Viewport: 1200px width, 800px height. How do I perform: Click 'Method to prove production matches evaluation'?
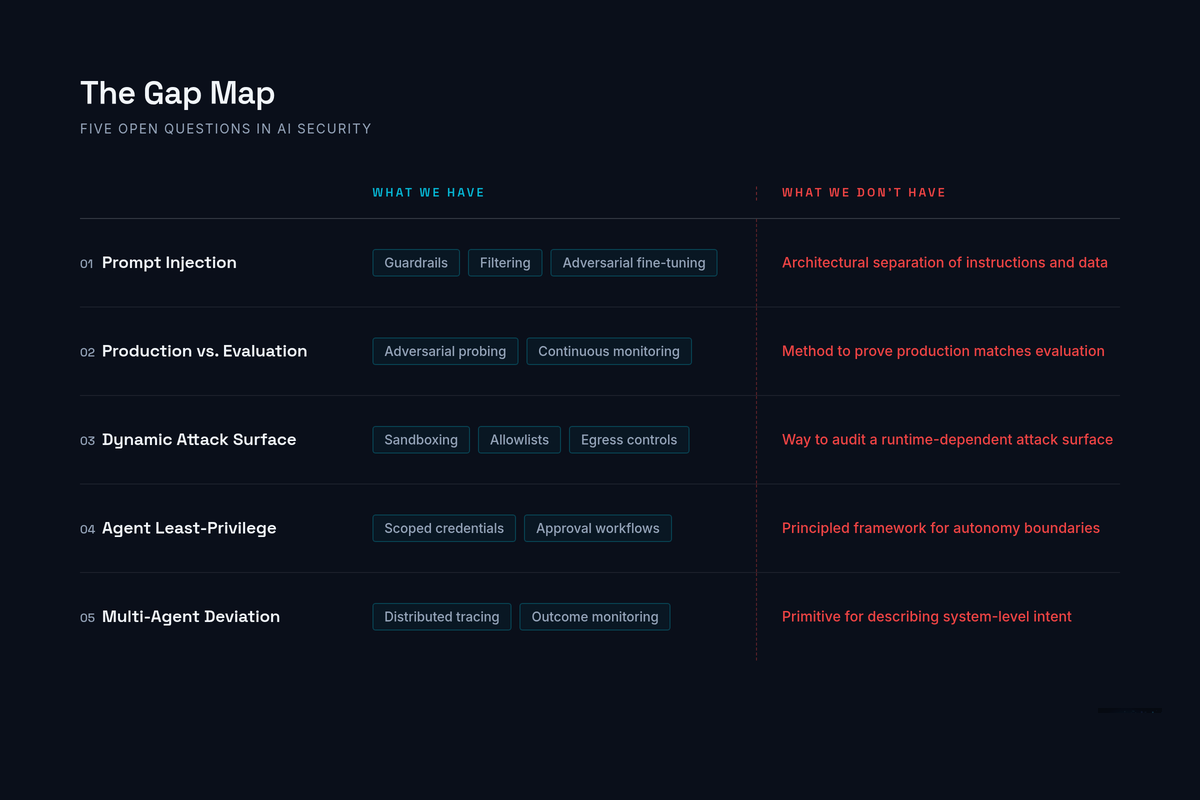coord(943,351)
